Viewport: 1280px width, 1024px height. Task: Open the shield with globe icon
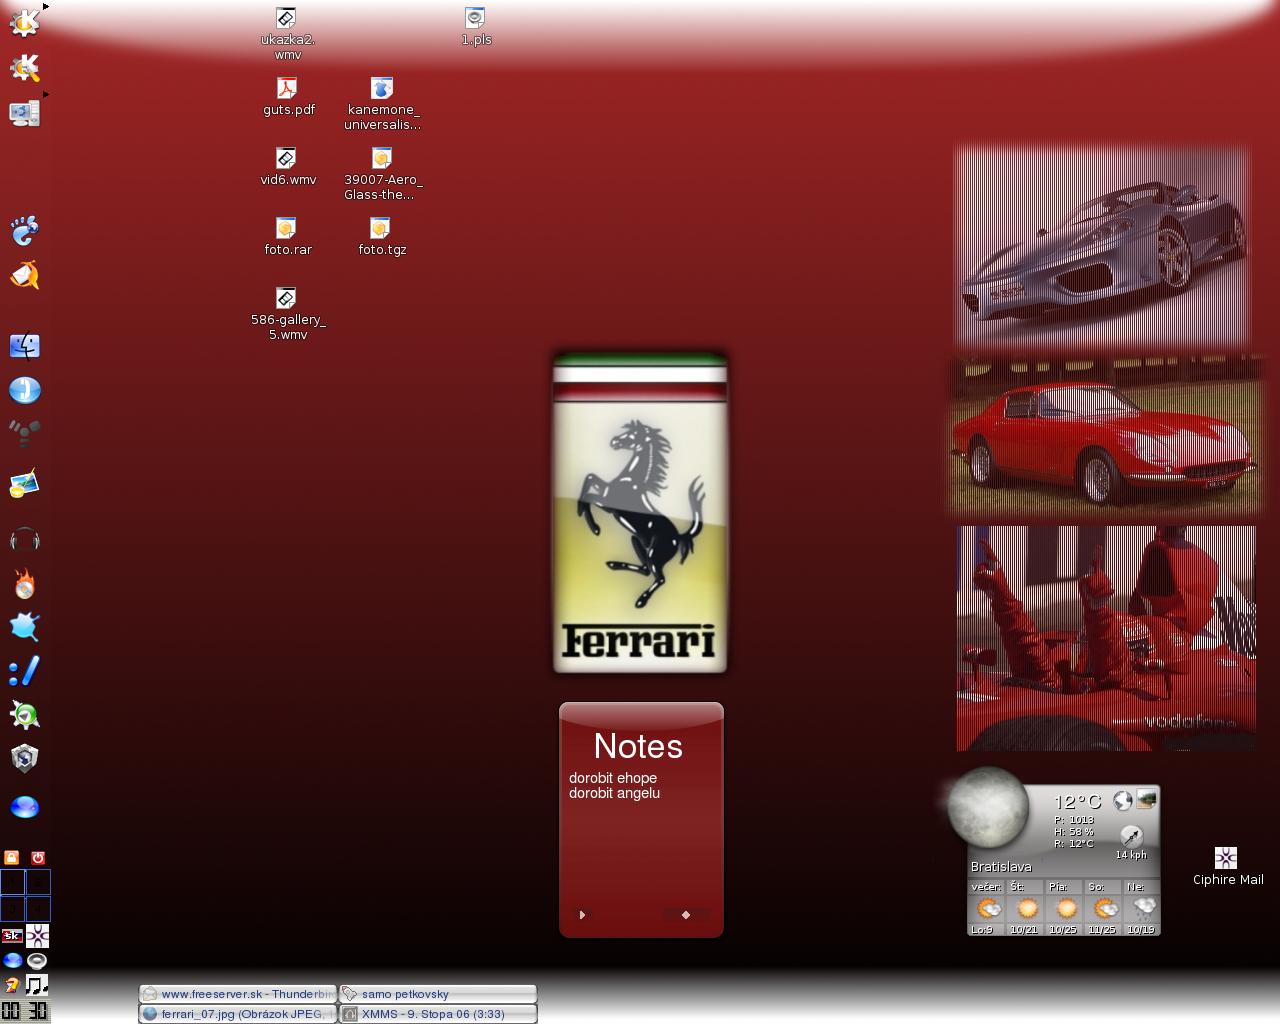(x=24, y=758)
